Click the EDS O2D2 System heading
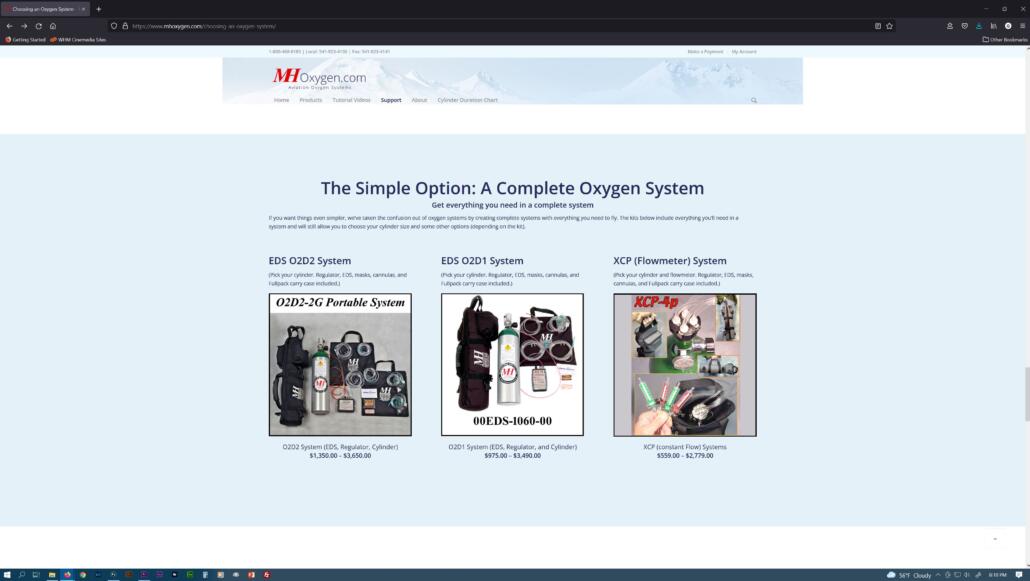The width and height of the screenshot is (1030, 581). pyautogui.click(x=309, y=261)
